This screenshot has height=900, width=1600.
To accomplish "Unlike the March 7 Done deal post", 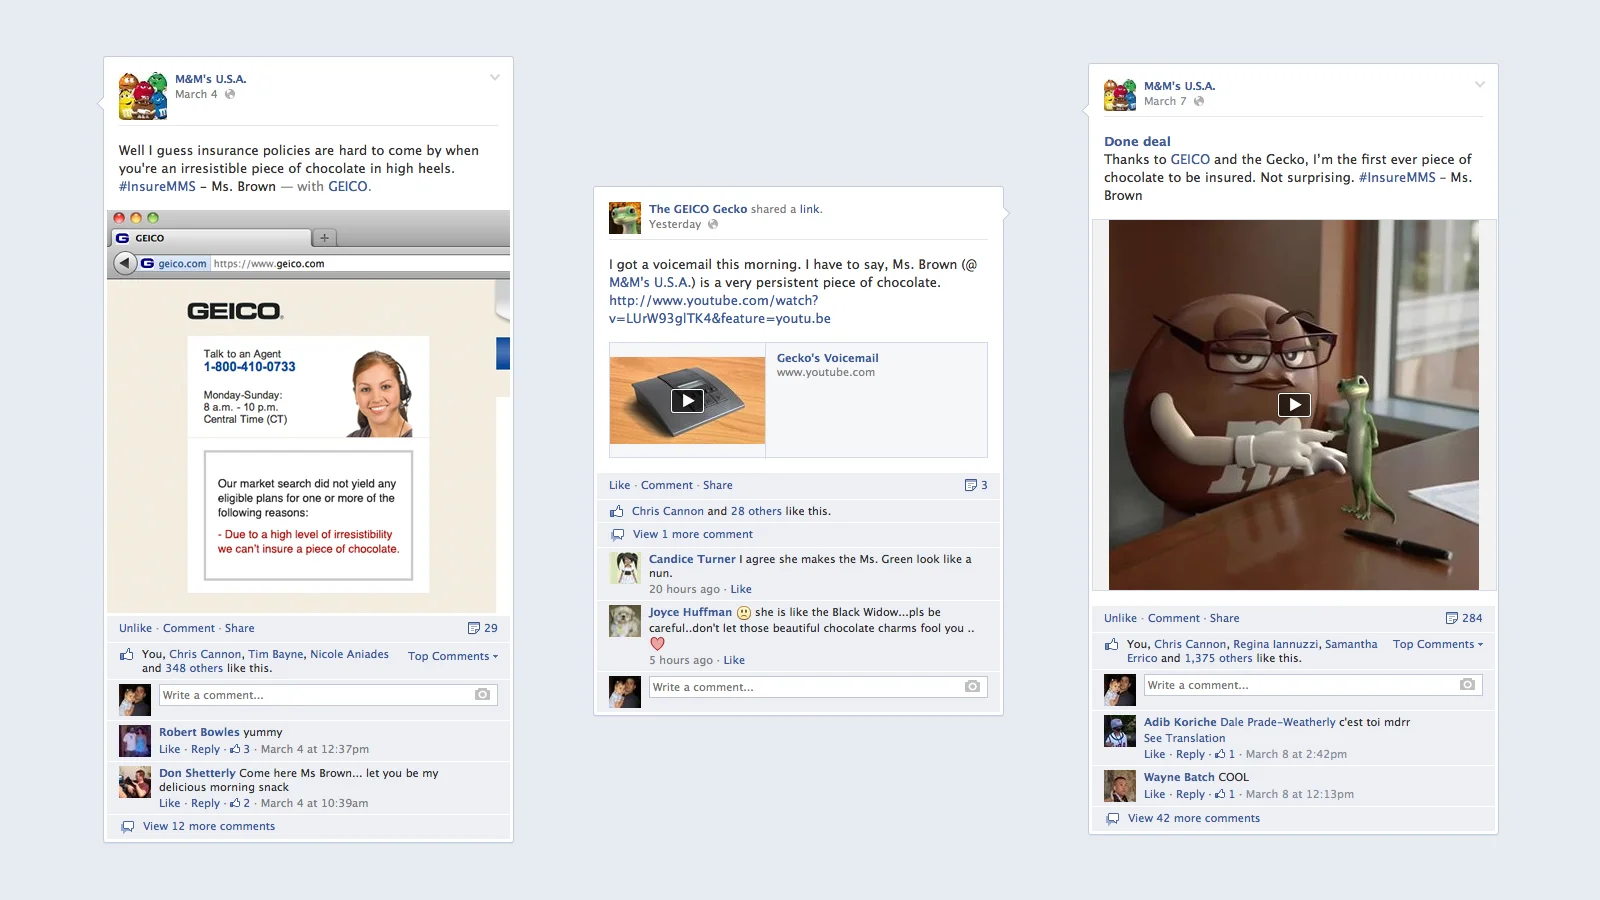I will [1120, 618].
